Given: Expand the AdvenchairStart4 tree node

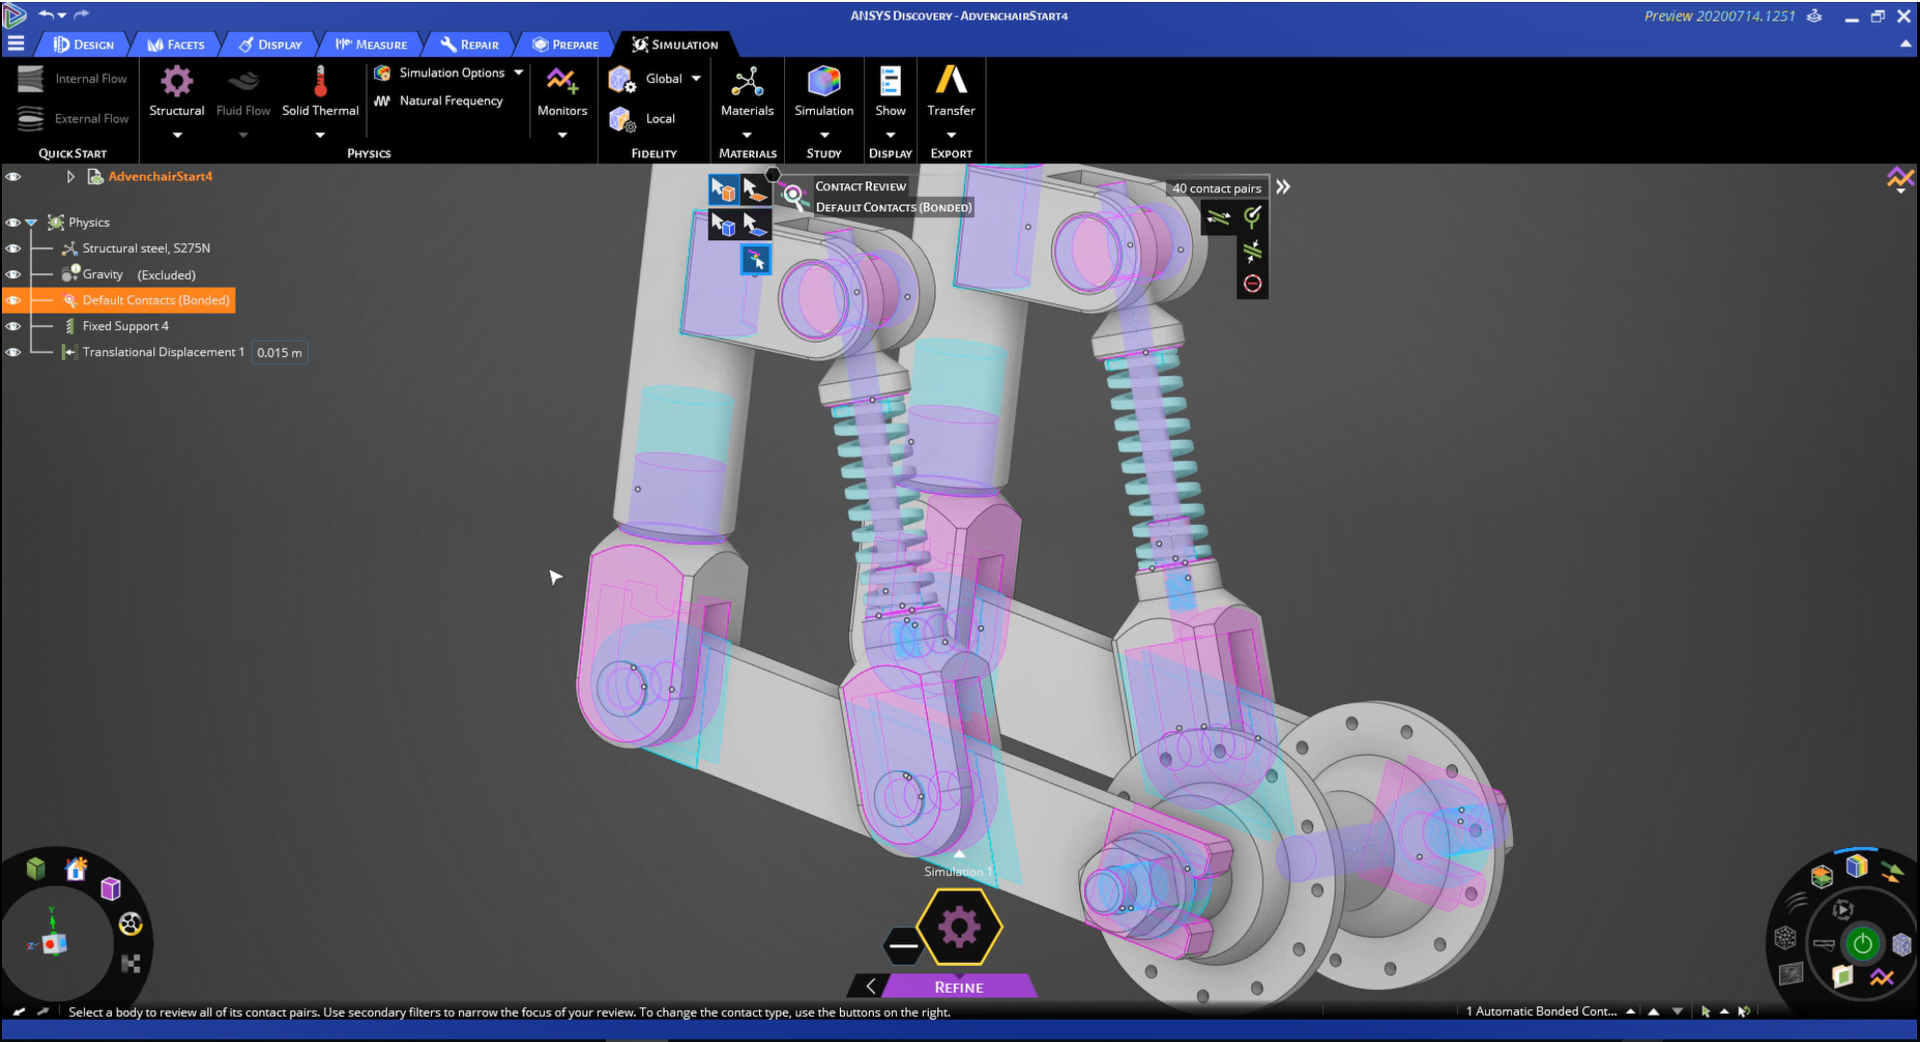Looking at the screenshot, I should pos(70,177).
